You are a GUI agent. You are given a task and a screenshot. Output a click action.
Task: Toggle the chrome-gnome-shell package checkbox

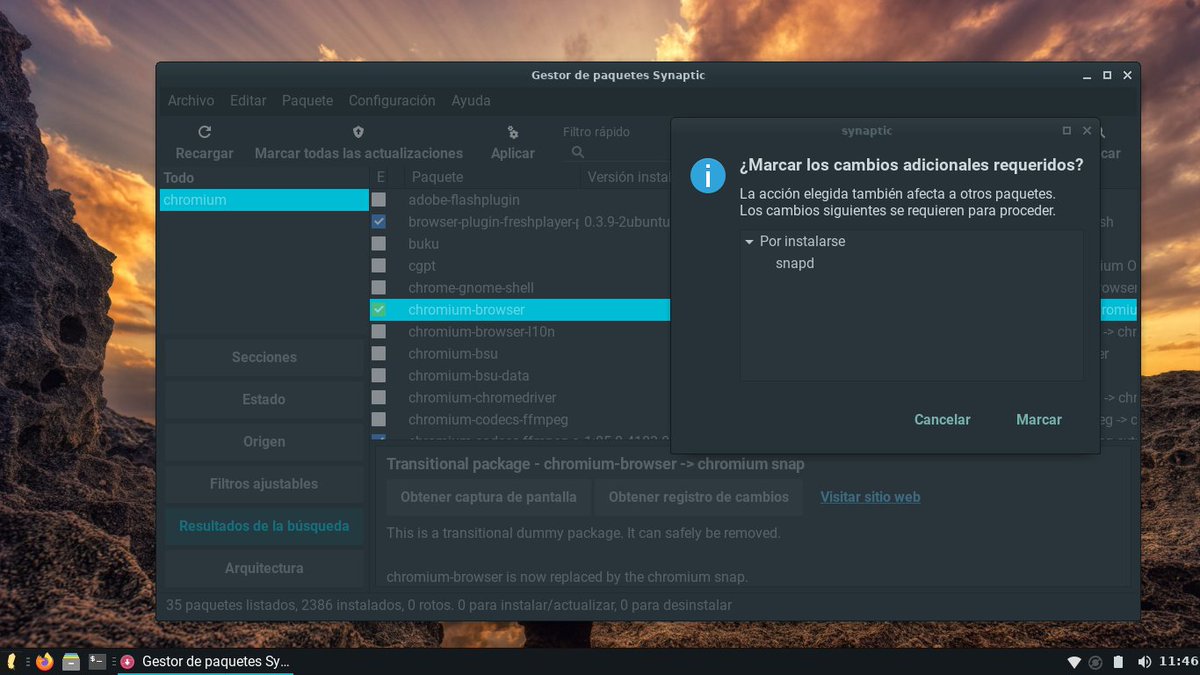[x=379, y=288]
